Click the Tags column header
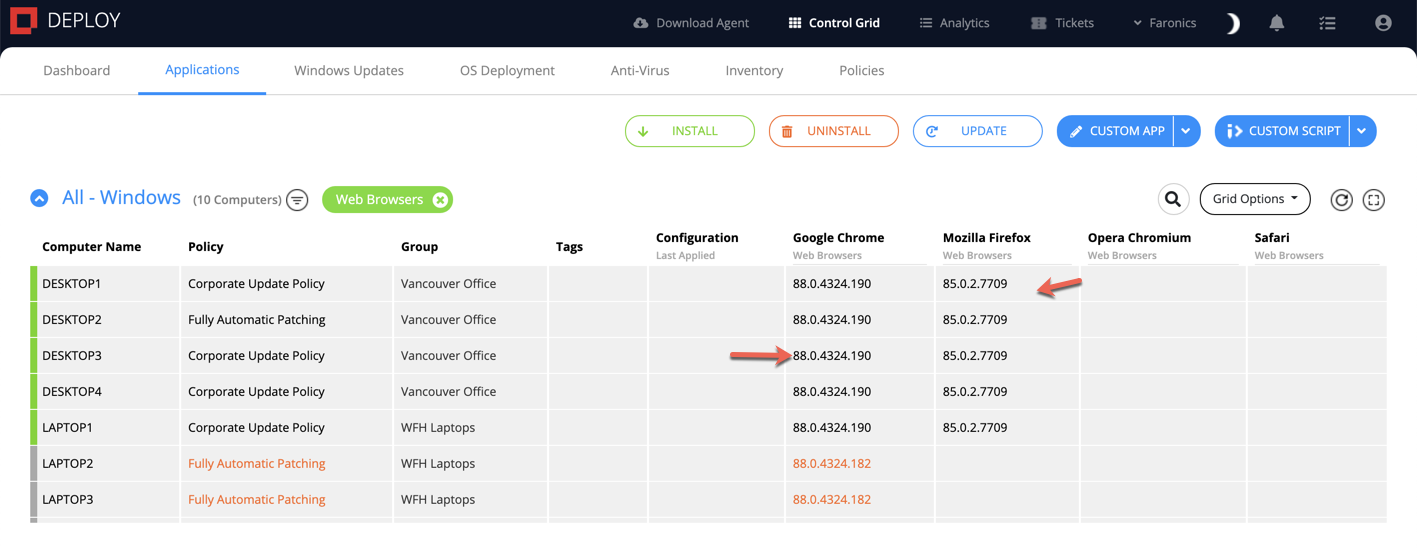Image resolution: width=1417 pixels, height=554 pixels. pyautogui.click(x=569, y=247)
